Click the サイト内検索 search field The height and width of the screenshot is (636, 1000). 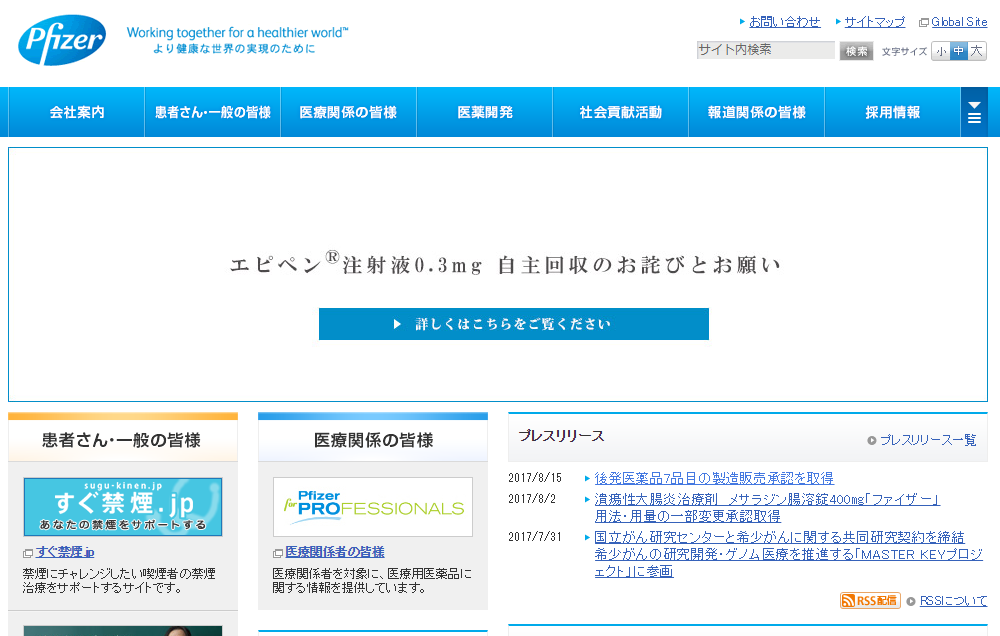[x=765, y=50]
